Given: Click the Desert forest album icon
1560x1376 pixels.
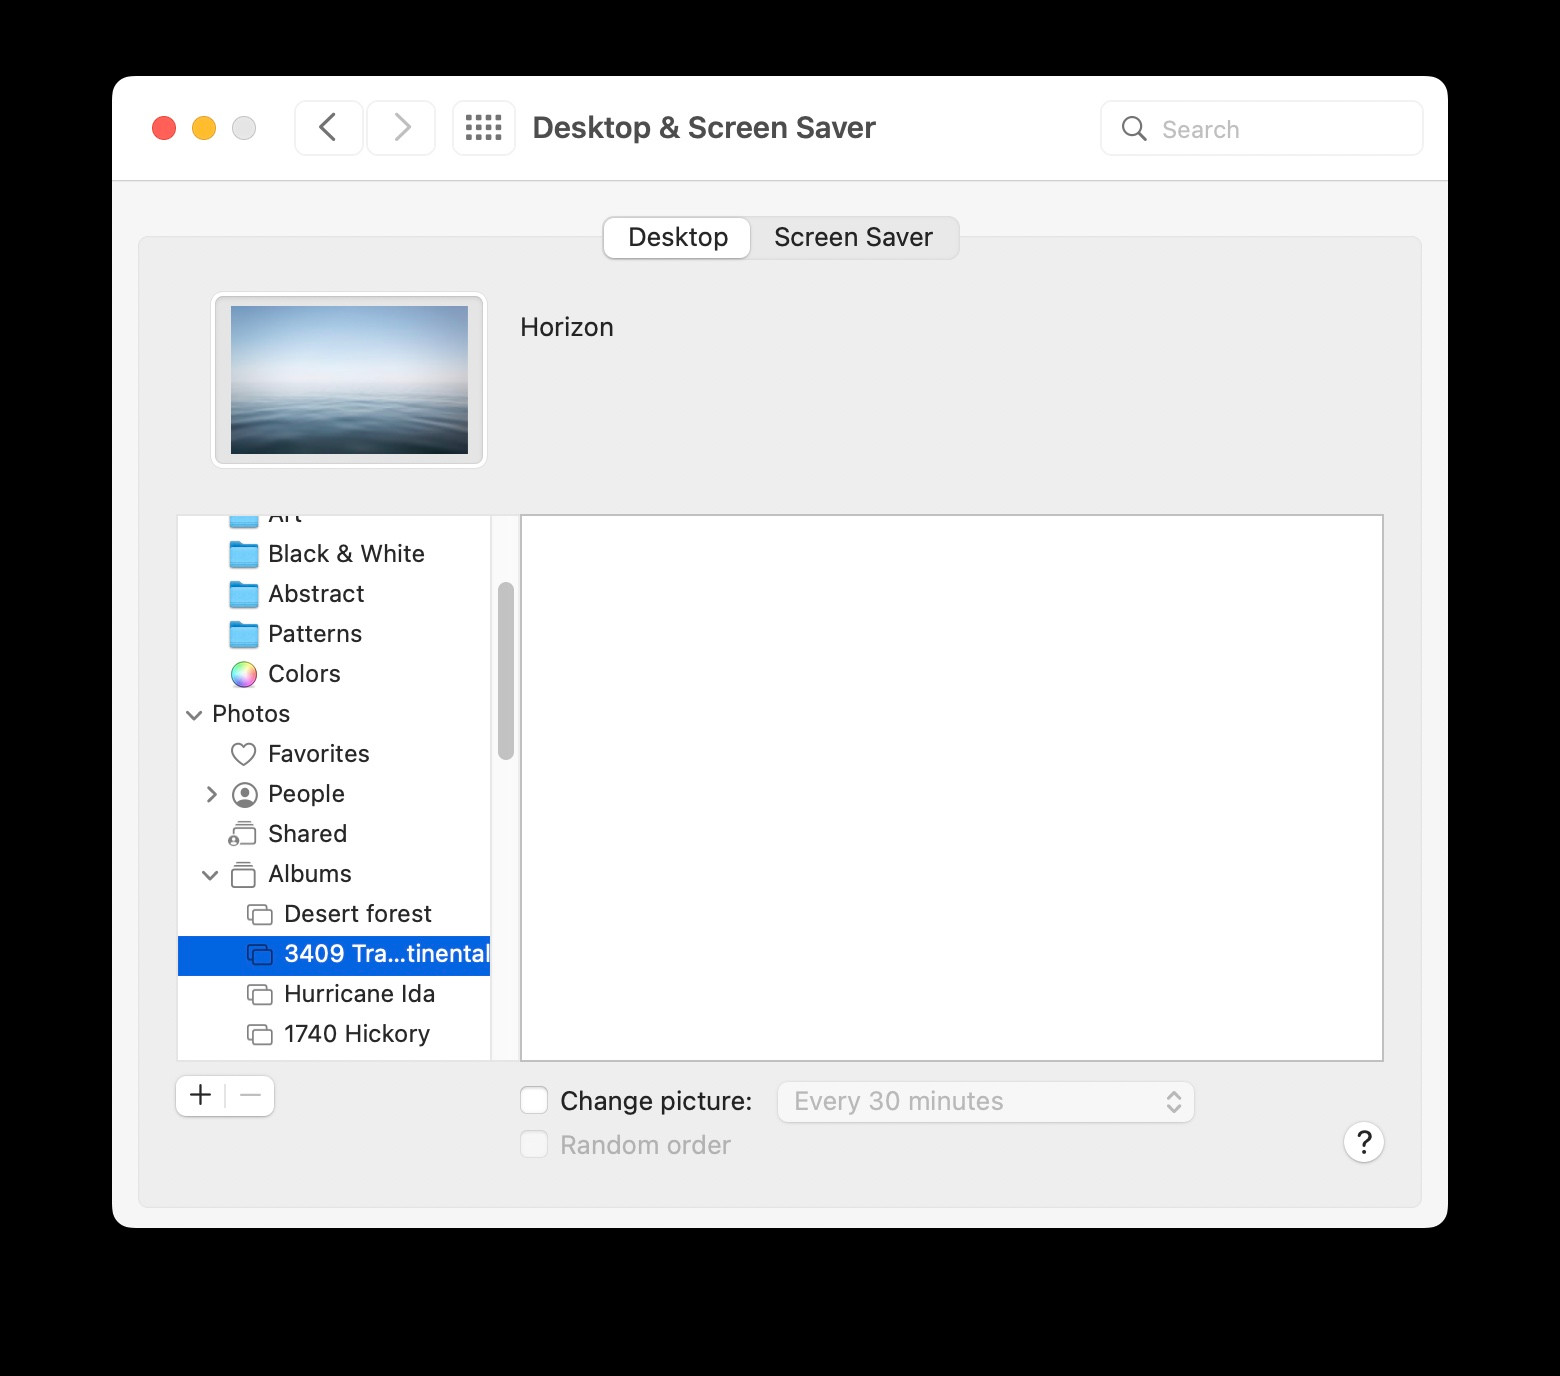Looking at the screenshot, I should point(260,914).
